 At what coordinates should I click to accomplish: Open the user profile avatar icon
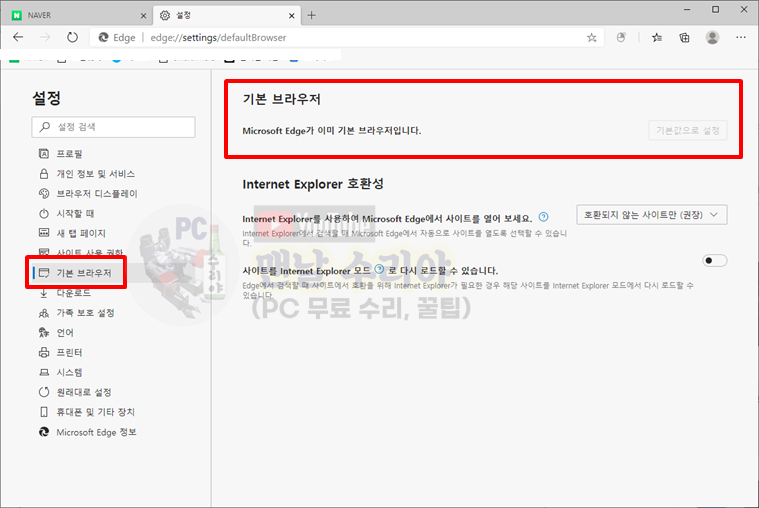[x=712, y=38]
